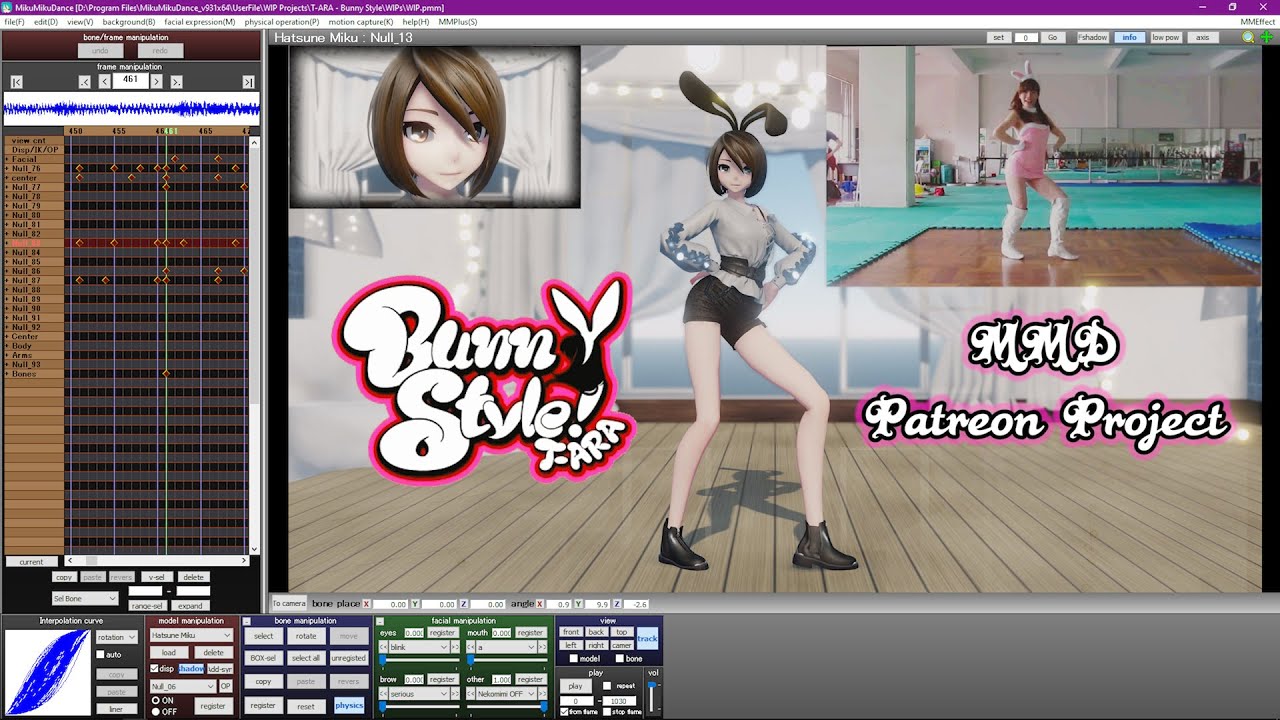Screen dimensions: 1280x720
Task: Click next eyes morph arrow (>>)
Action: click(456, 647)
